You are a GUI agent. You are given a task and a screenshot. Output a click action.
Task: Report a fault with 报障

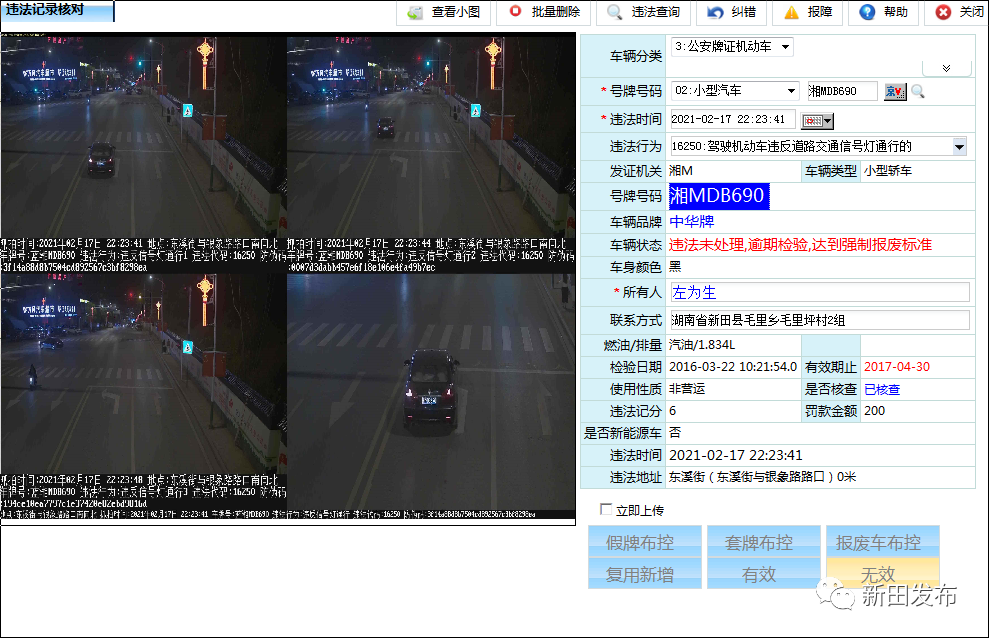tap(809, 12)
